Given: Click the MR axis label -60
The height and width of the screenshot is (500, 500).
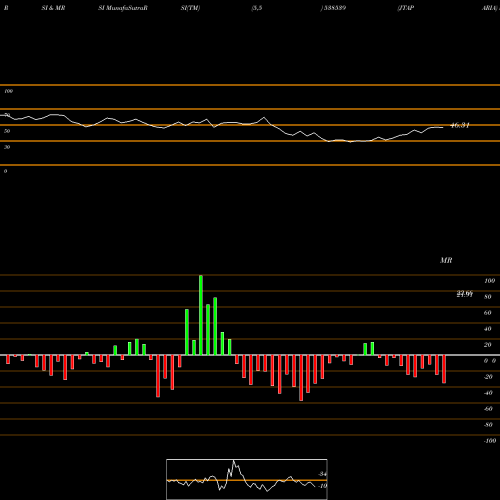Looking at the screenshot, I should pyautogui.click(x=488, y=409).
